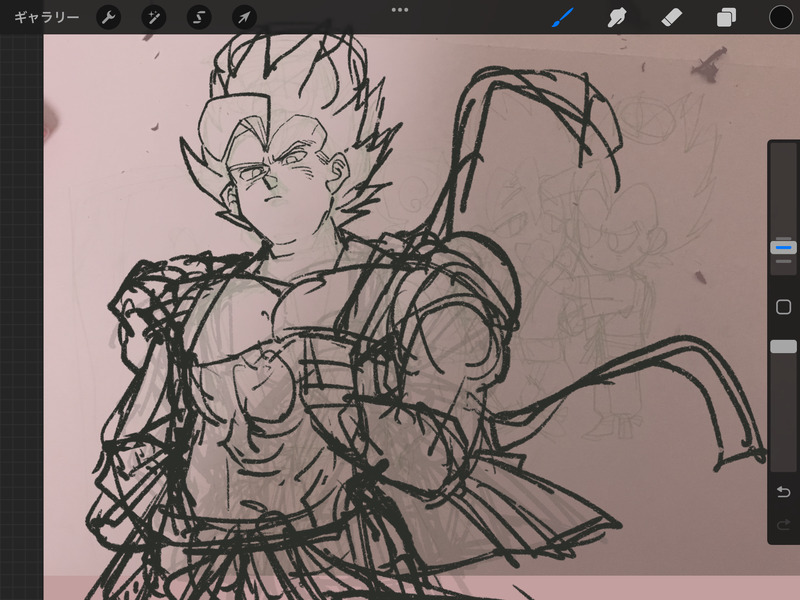Adjust the brush opacity slider handle
The width and height of the screenshot is (800, 600).
click(783, 346)
